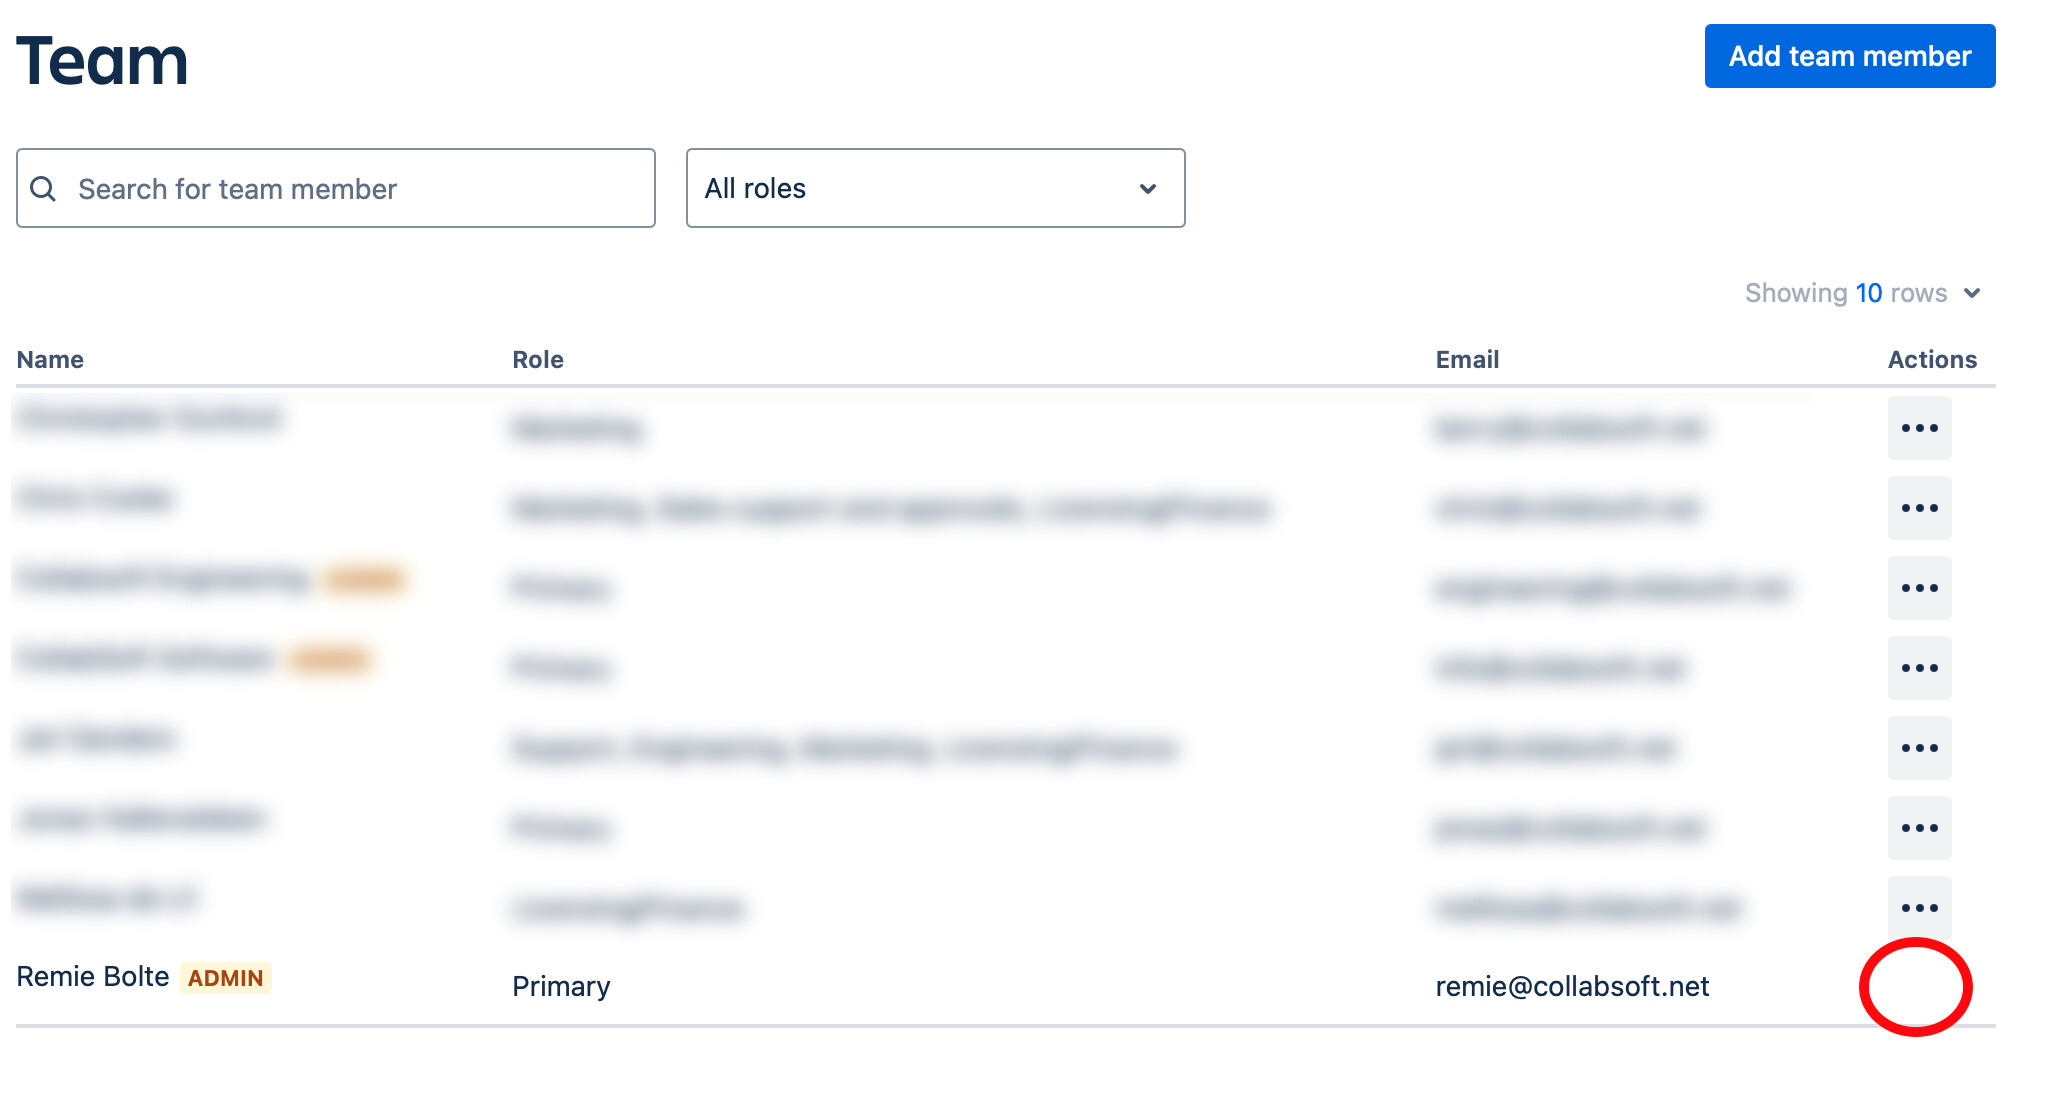Open three-dot actions menu in third row
The width and height of the screenshot is (2056, 1102).
[x=1919, y=588]
